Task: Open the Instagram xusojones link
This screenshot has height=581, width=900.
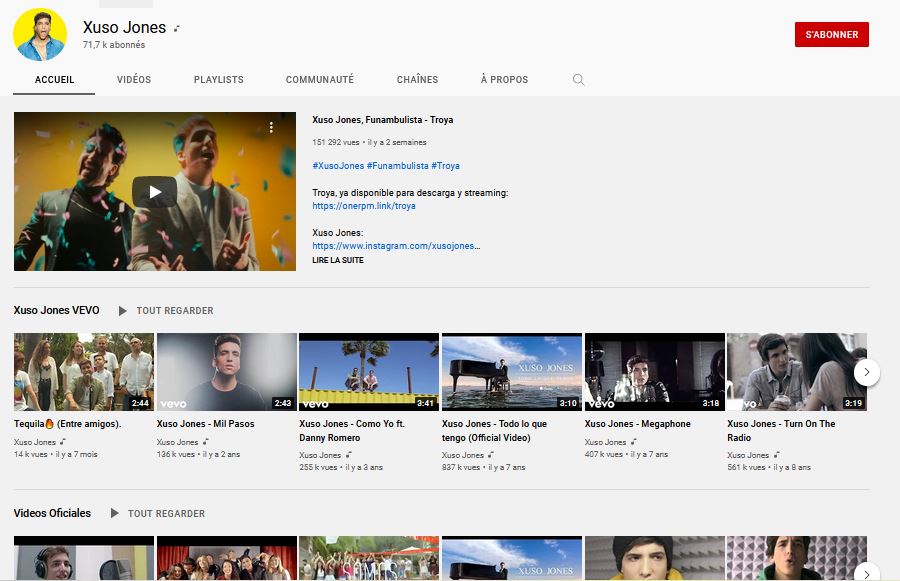Action: (396, 246)
